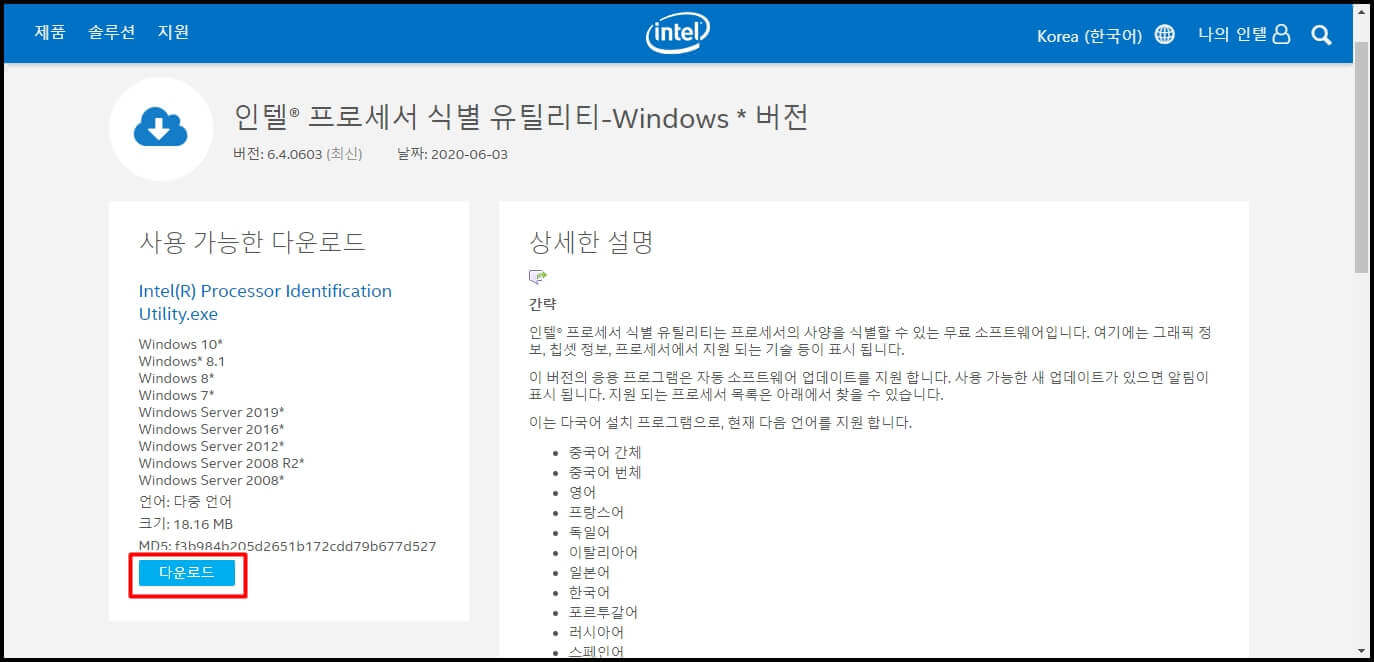Screen dimensions: 1374x662
Task: Click Windows Server 2016* entry
Action: point(212,429)
